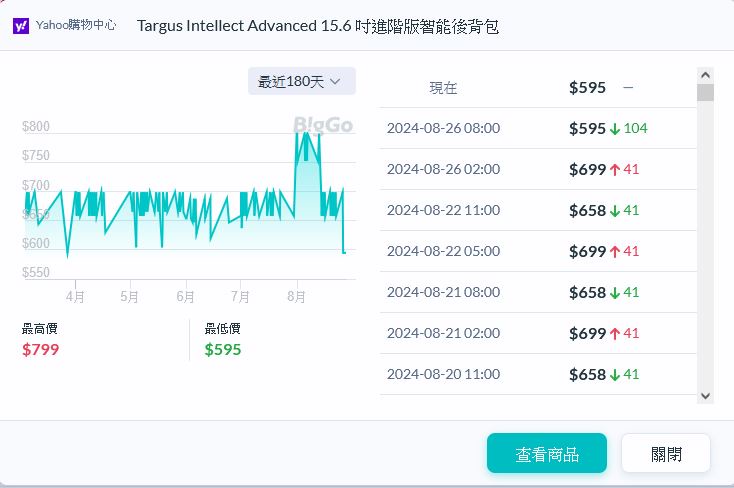Viewport: 734px width, 488px height.
Task: Click the Yahoo purple logo icon
Action: point(21,26)
